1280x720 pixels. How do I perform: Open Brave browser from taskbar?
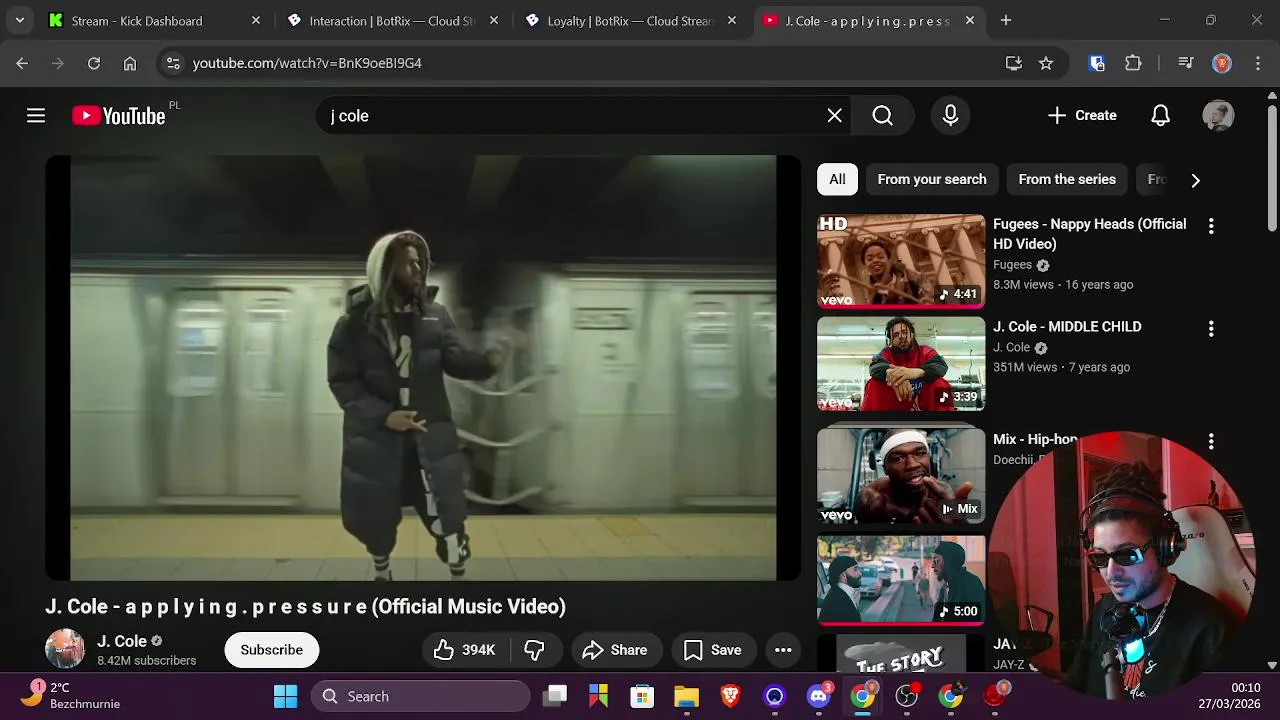[731, 696]
